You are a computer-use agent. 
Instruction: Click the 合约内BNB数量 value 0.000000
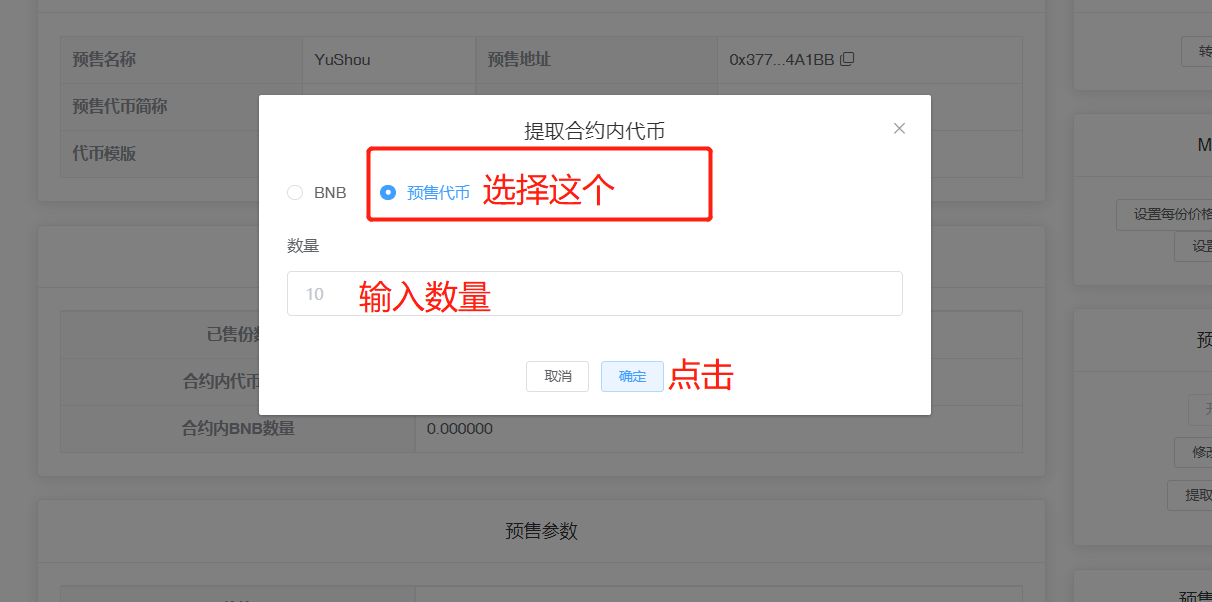pos(459,429)
